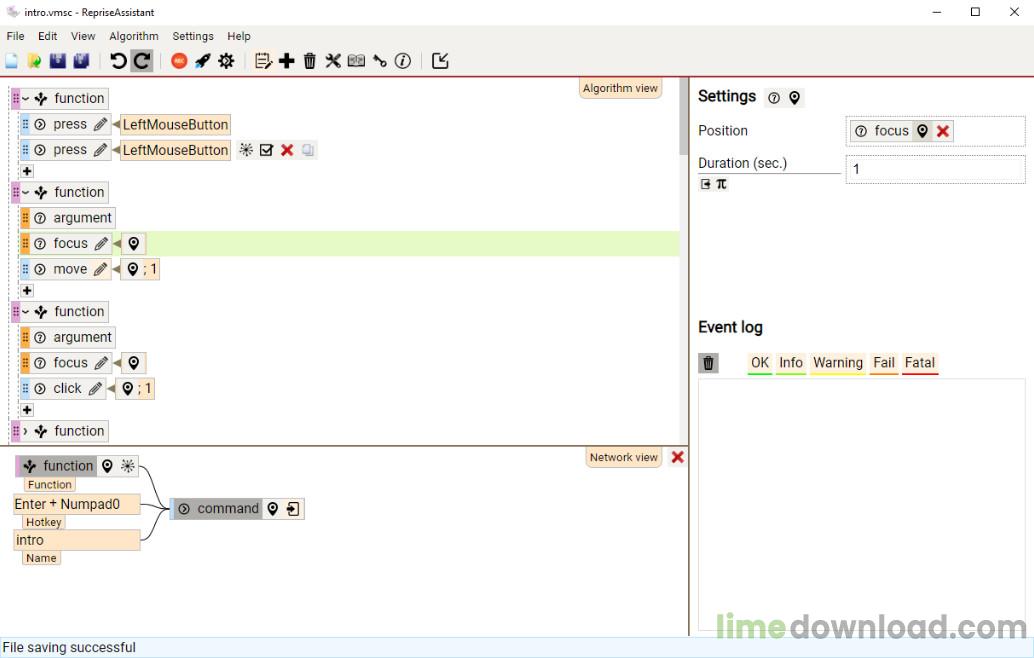The width and height of the screenshot is (1034, 658).
Task: Open the Settings menu in menu bar
Action: [x=193, y=36]
